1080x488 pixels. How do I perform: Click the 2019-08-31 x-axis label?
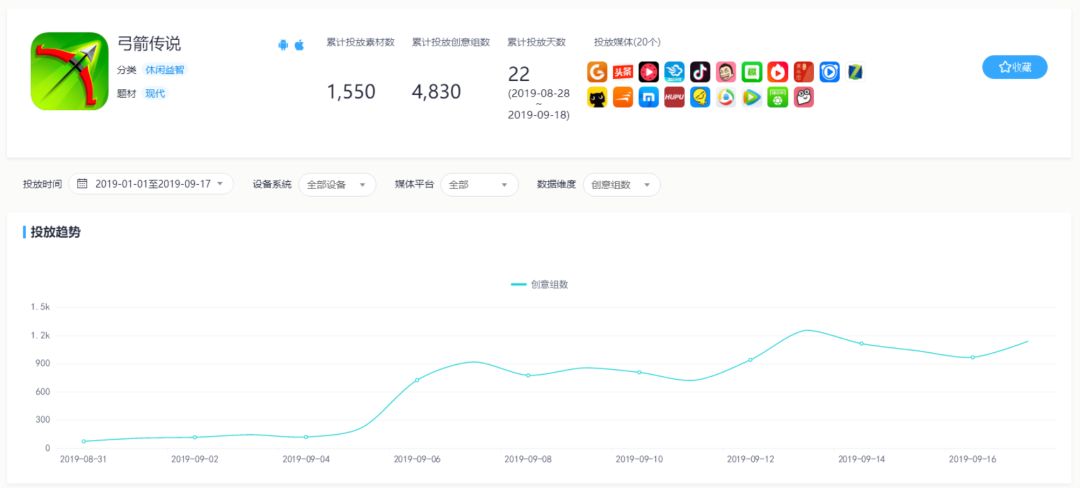[83, 459]
